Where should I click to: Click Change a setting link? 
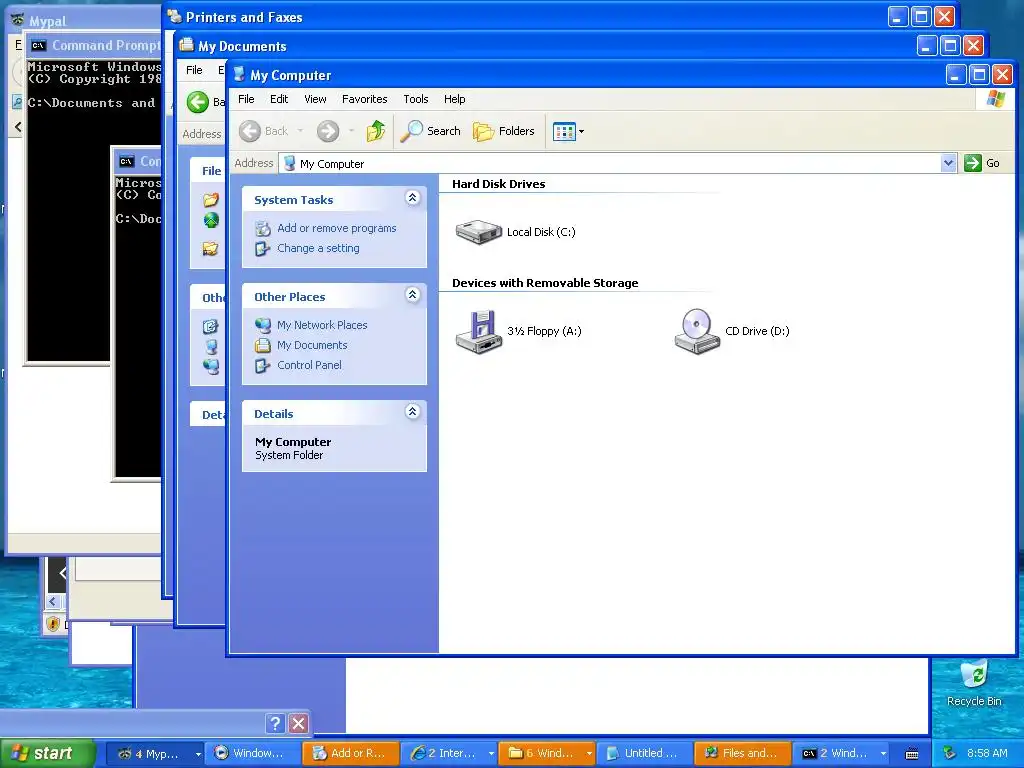(x=318, y=248)
